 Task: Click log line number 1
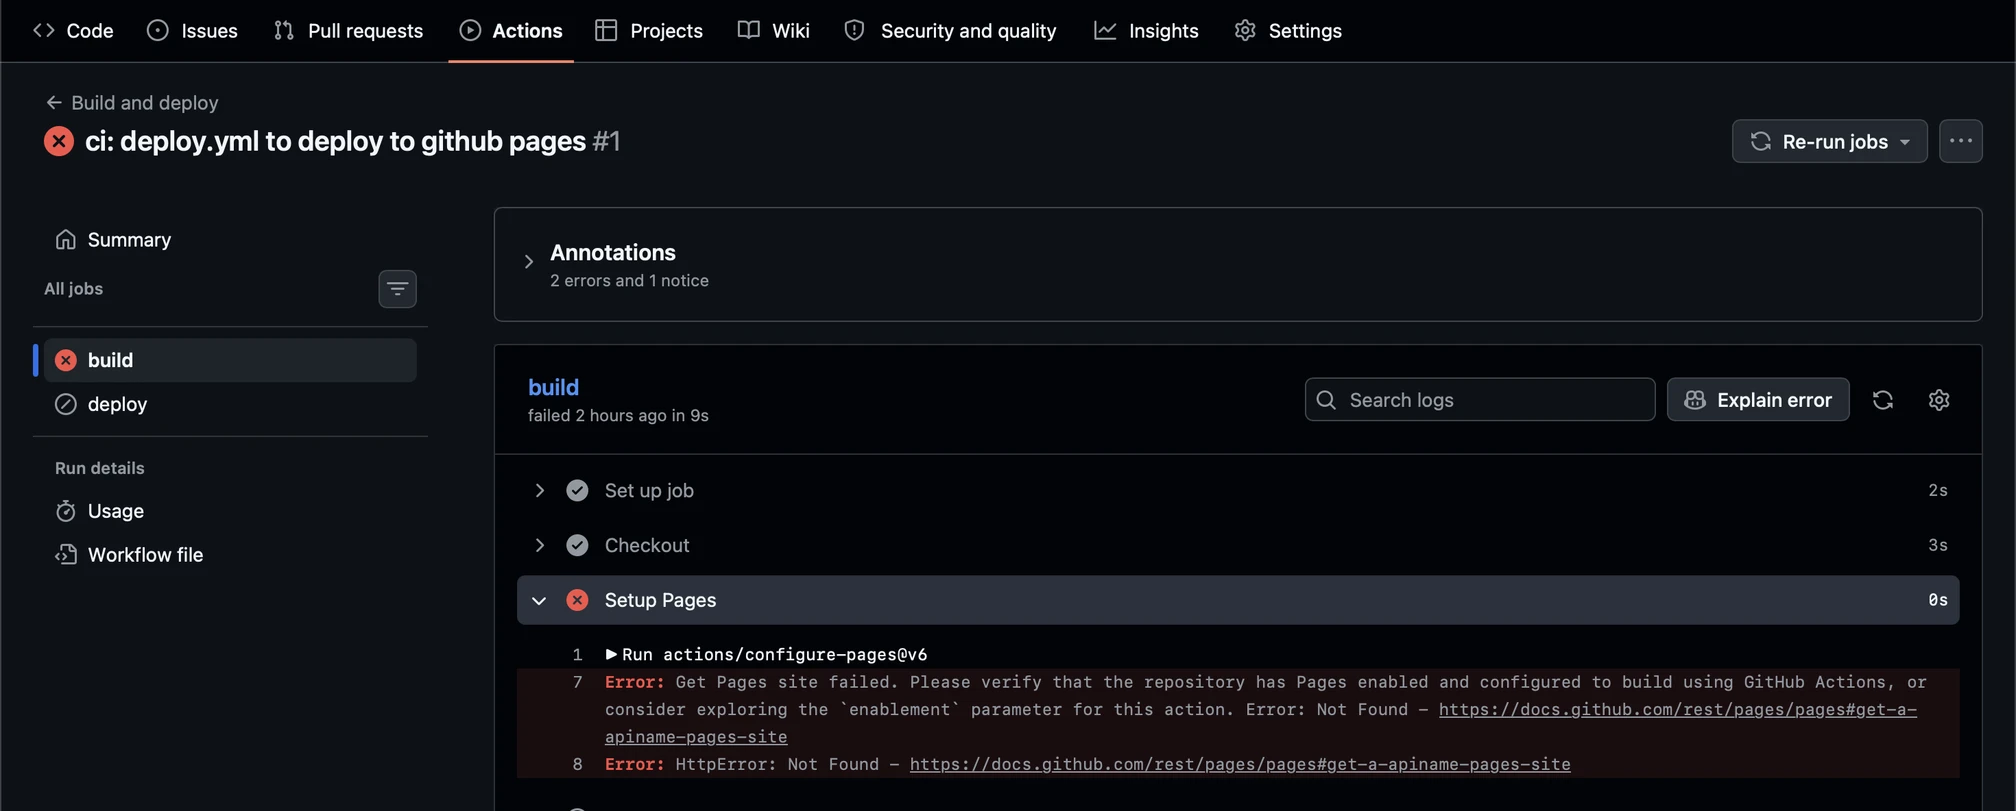pyautogui.click(x=577, y=655)
